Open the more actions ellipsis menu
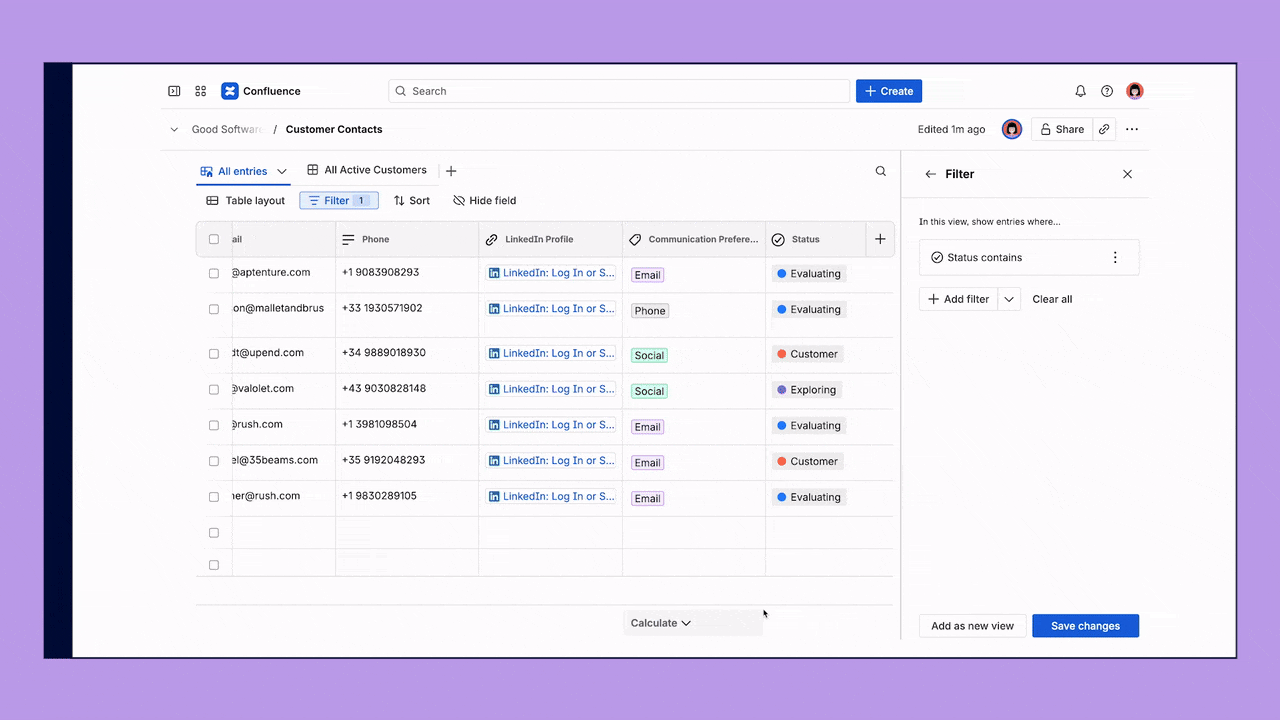The image size is (1280, 720). pos(1132,129)
